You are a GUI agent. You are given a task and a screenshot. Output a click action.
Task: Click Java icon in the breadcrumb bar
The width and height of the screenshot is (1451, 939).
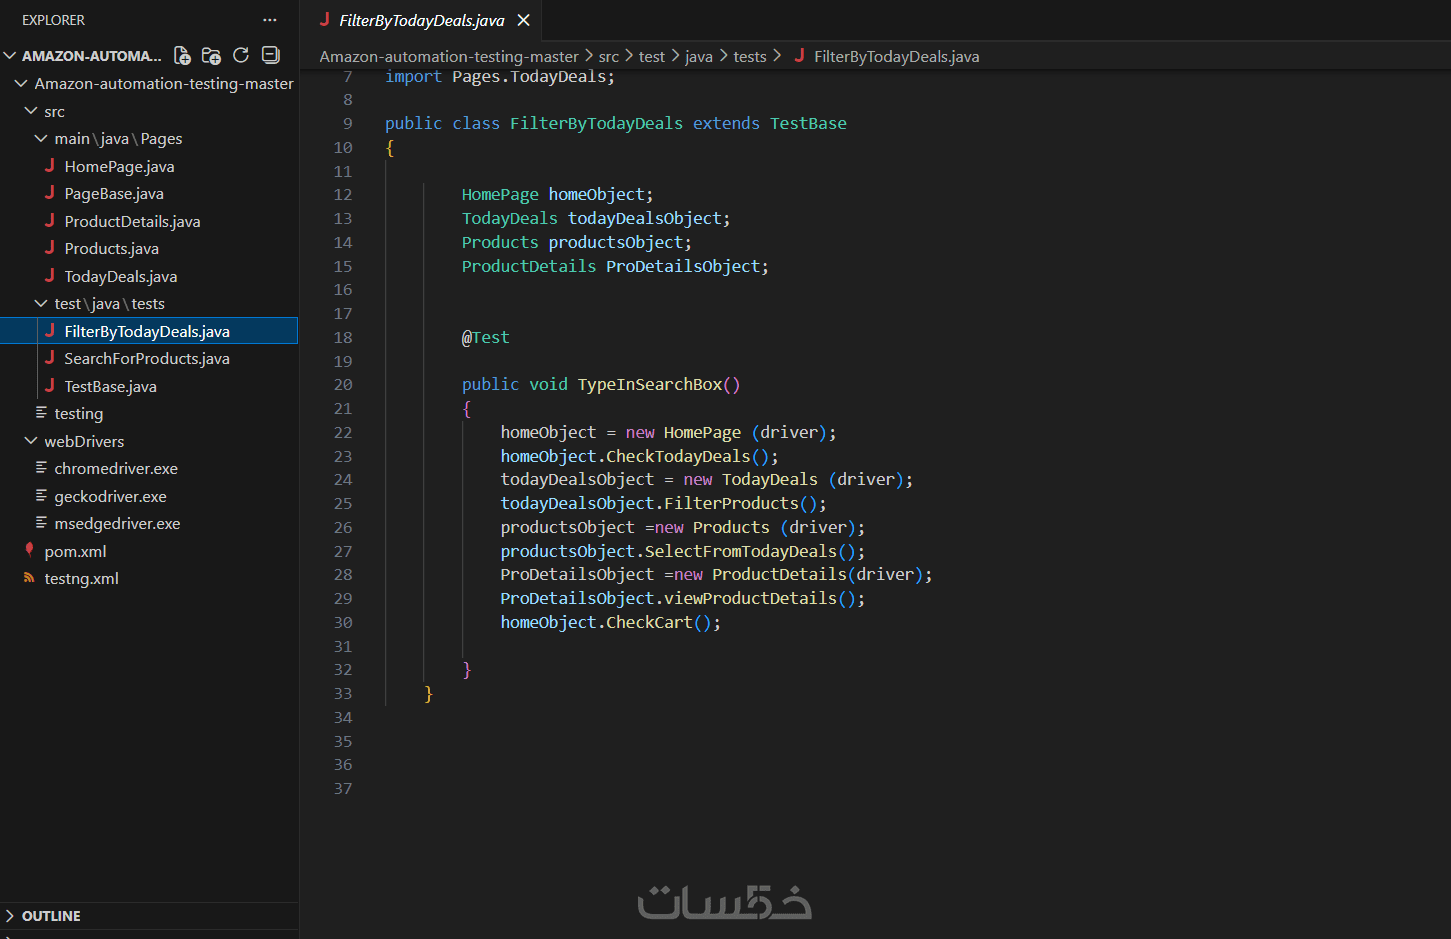tap(799, 56)
